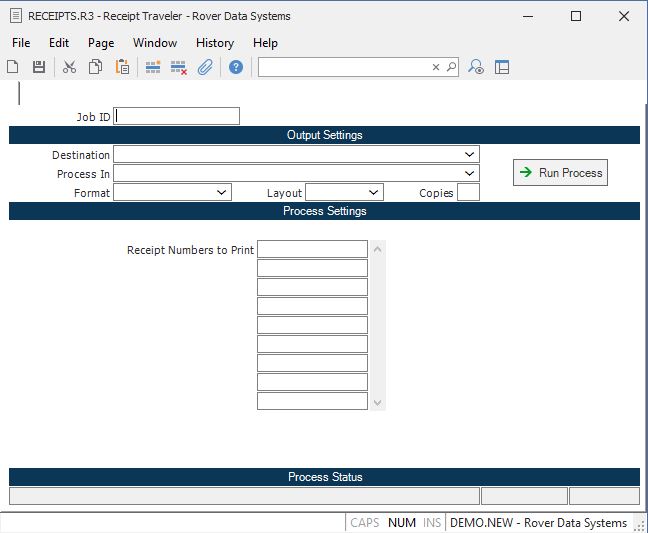Click the Save floppy disk icon
The image size is (648, 533).
[39, 67]
